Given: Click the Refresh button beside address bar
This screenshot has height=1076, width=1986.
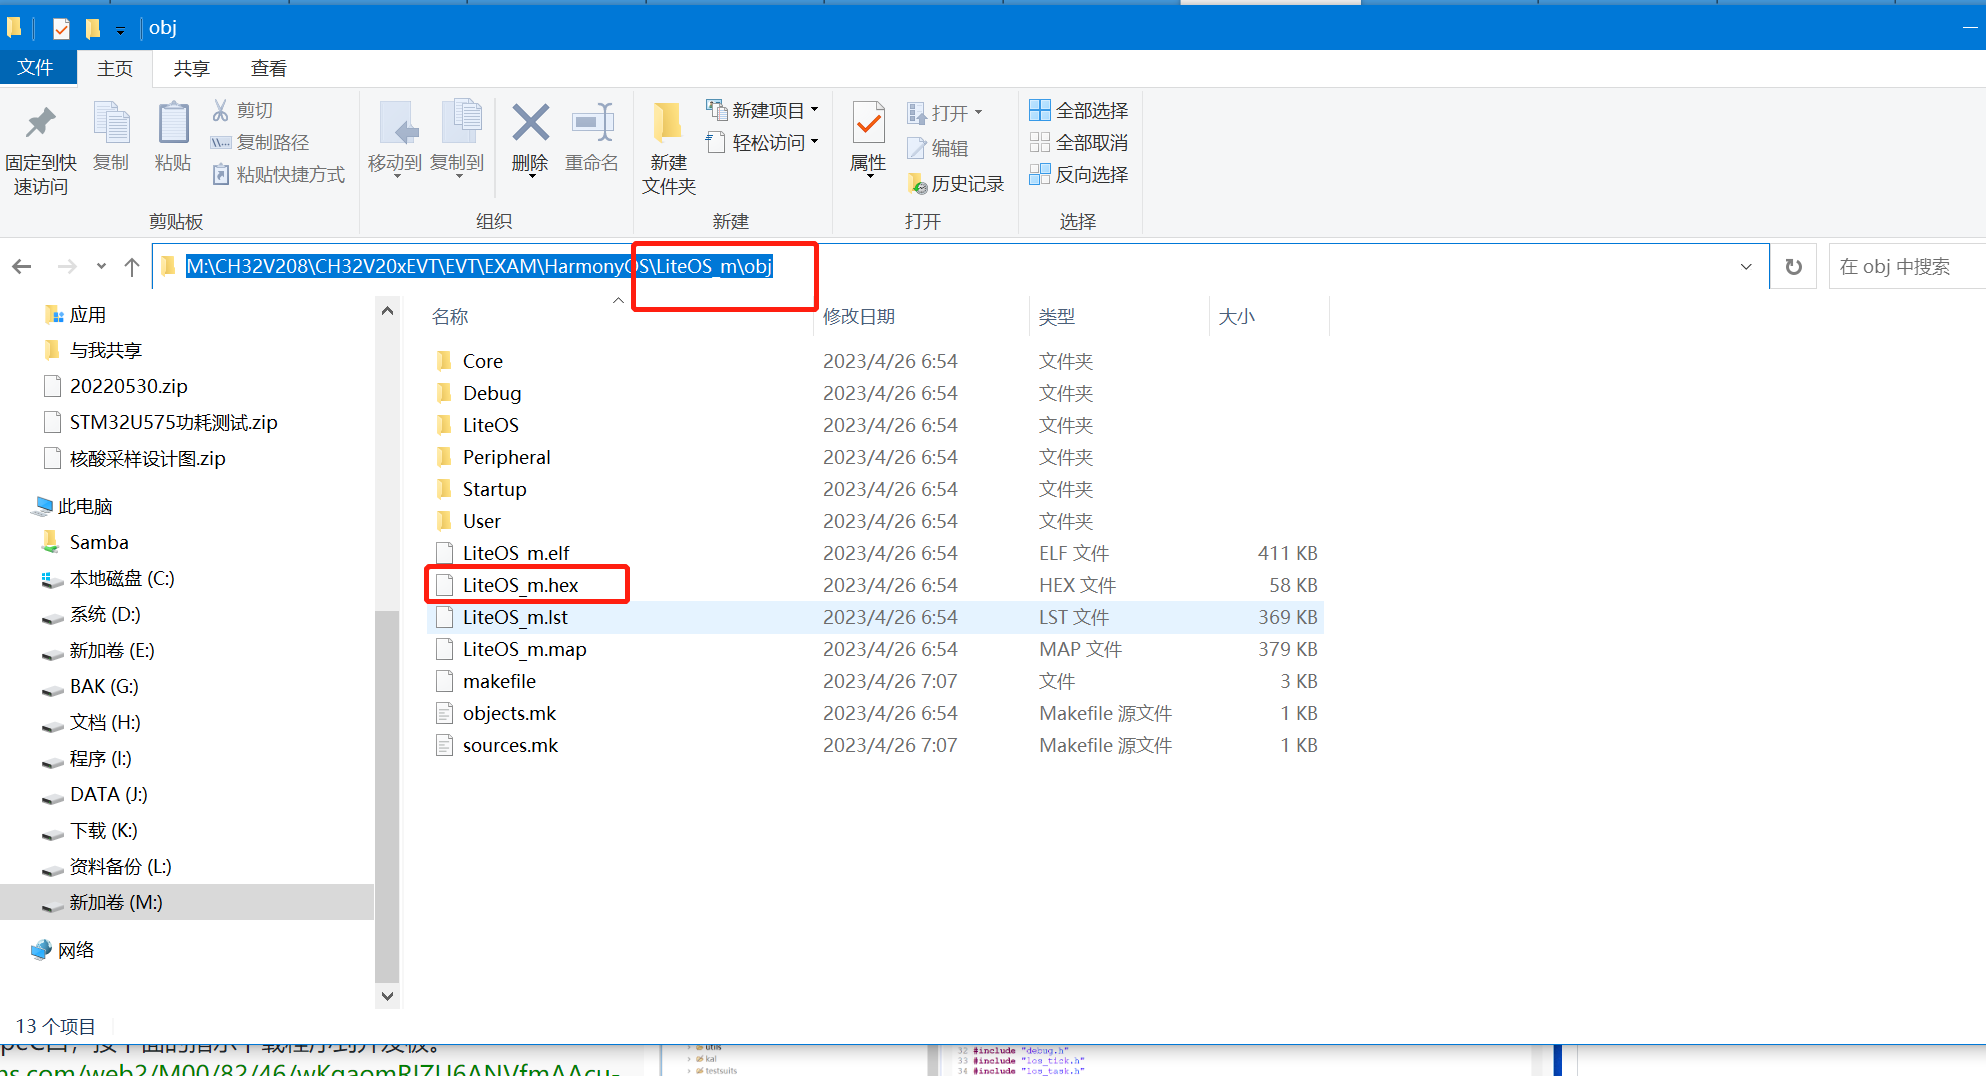Looking at the screenshot, I should (x=1794, y=267).
